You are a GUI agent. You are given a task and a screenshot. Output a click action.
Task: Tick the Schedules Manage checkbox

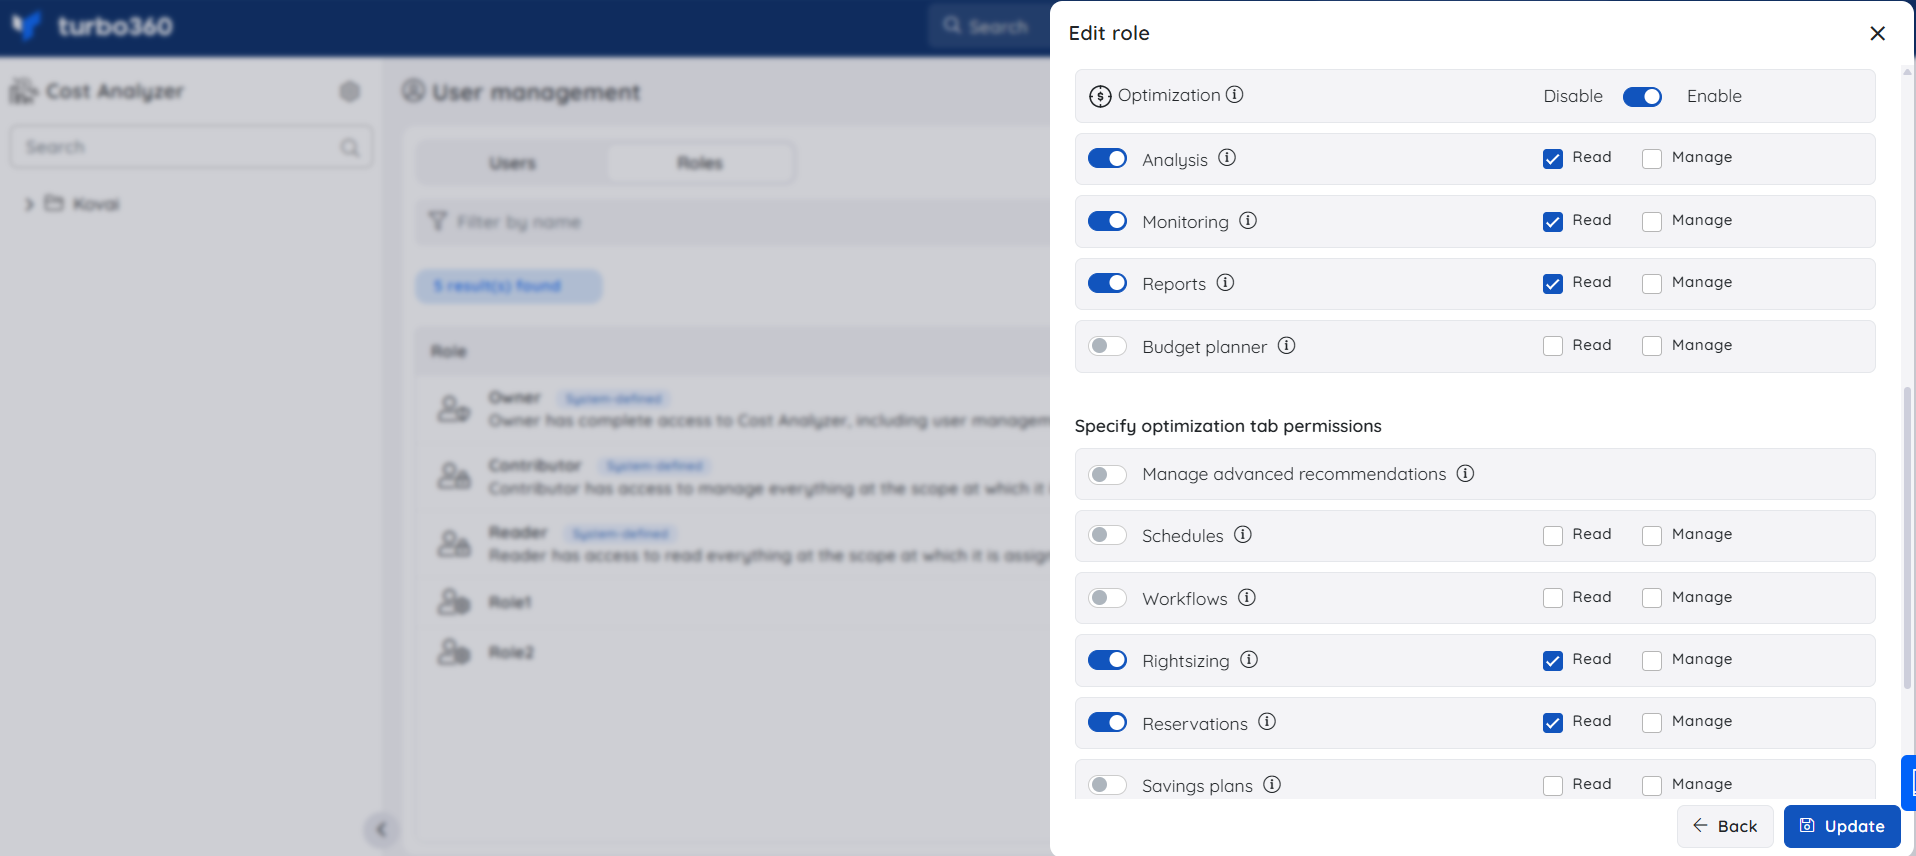coord(1652,536)
